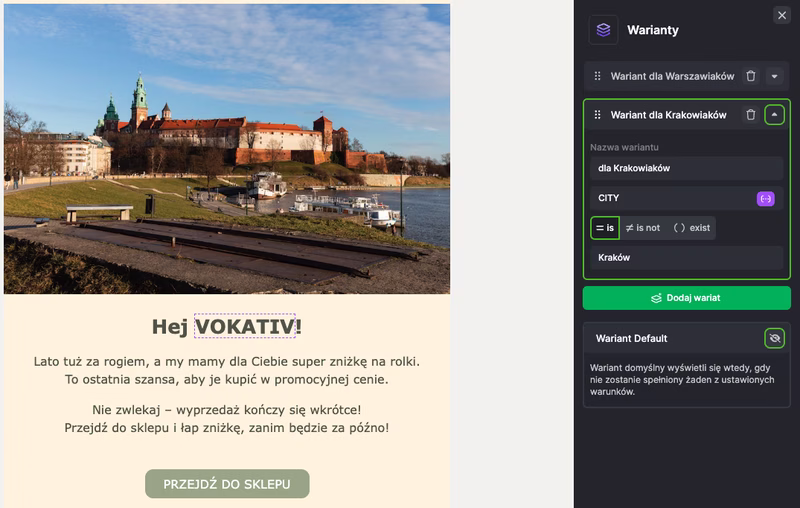The height and width of the screenshot is (508, 800).
Task: Click the Dodaj wariat button
Action: [x=686, y=298]
